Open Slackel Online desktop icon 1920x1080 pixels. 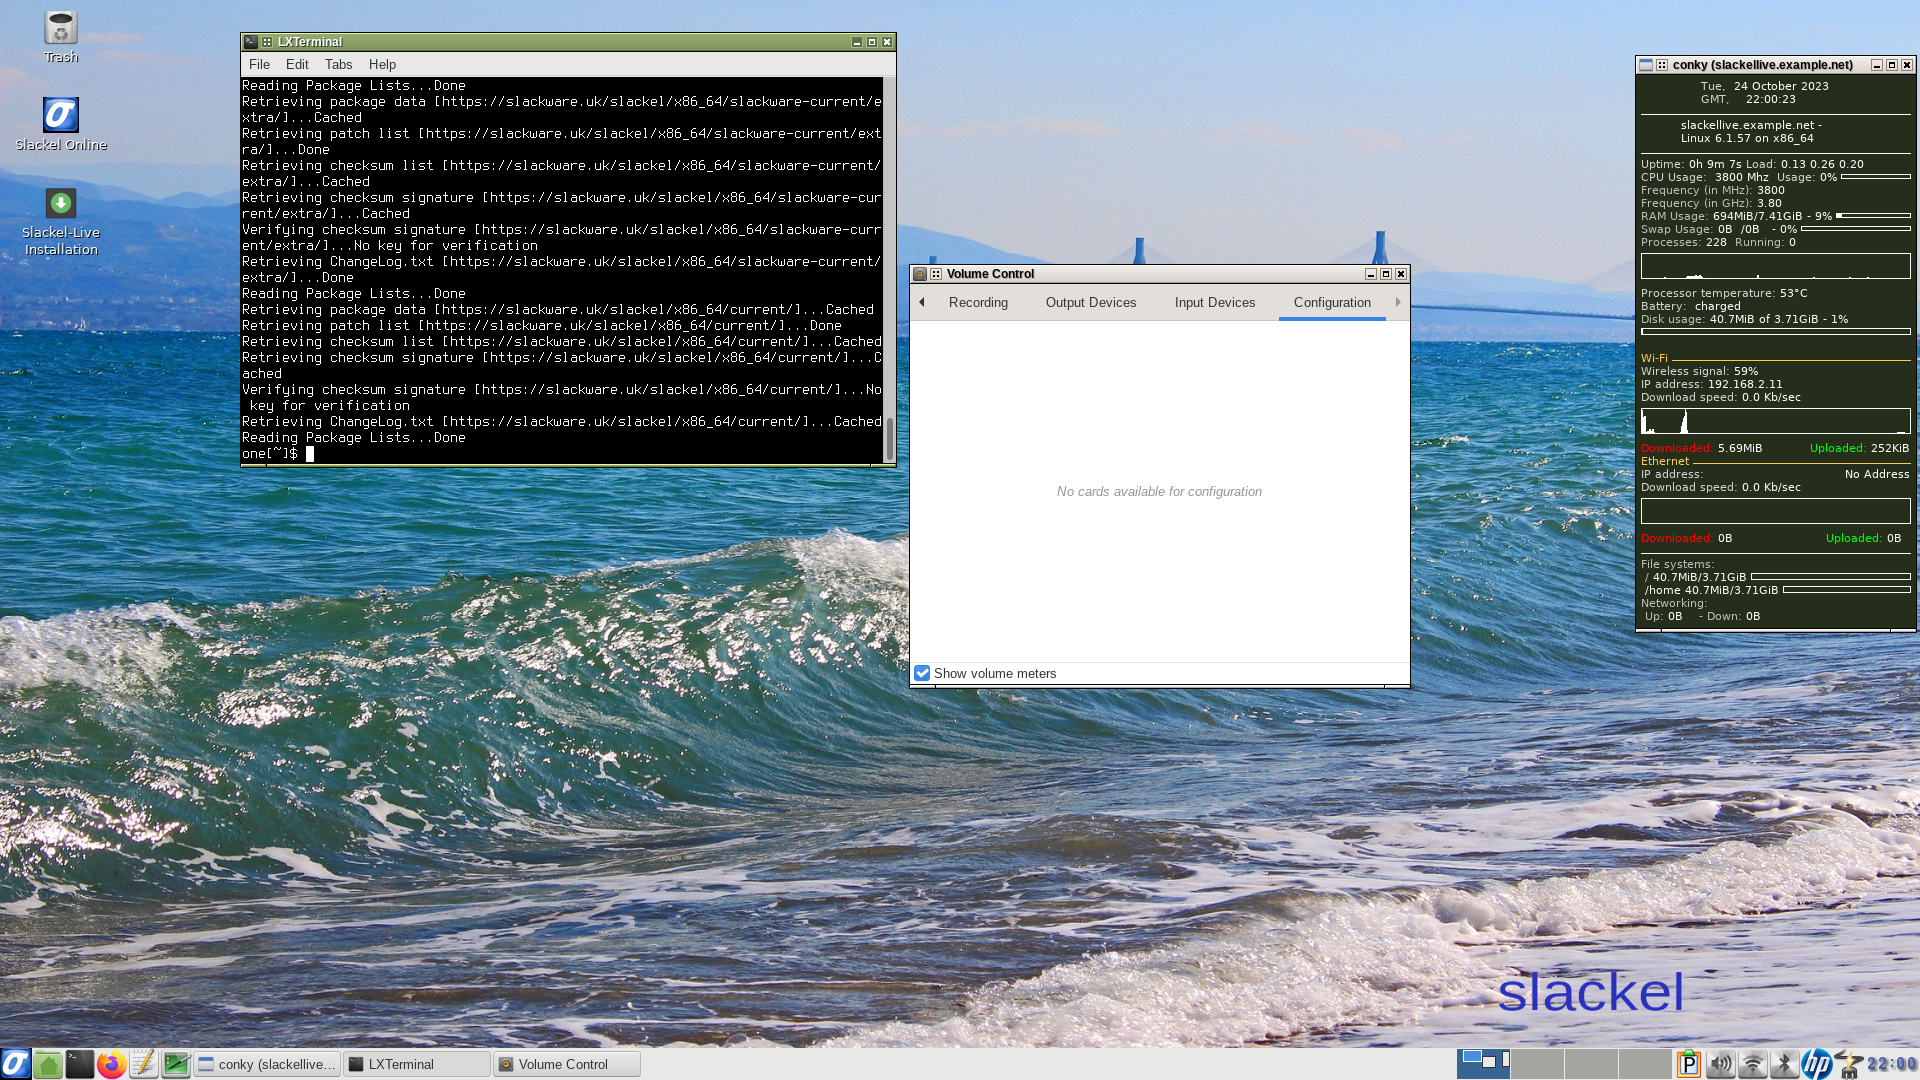[61, 124]
